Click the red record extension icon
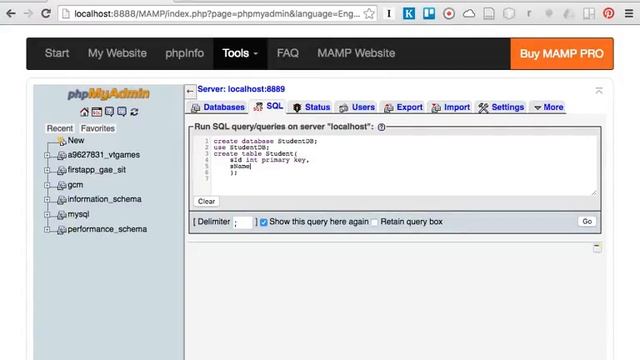Image resolution: width=640 pixels, height=360 pixels. coord(449,13)
